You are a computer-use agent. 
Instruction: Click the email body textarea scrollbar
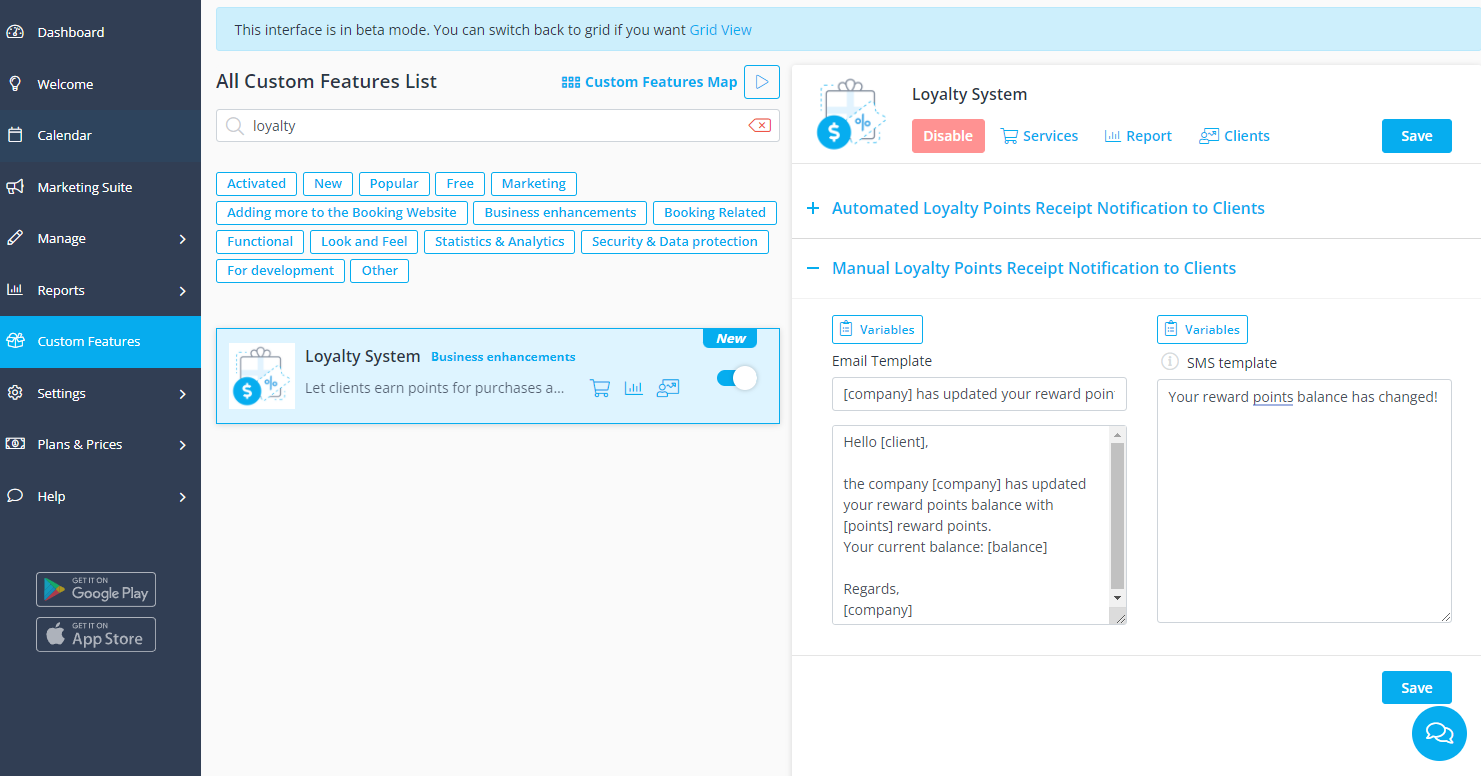pyautogui.click(x=1117, y=515)
